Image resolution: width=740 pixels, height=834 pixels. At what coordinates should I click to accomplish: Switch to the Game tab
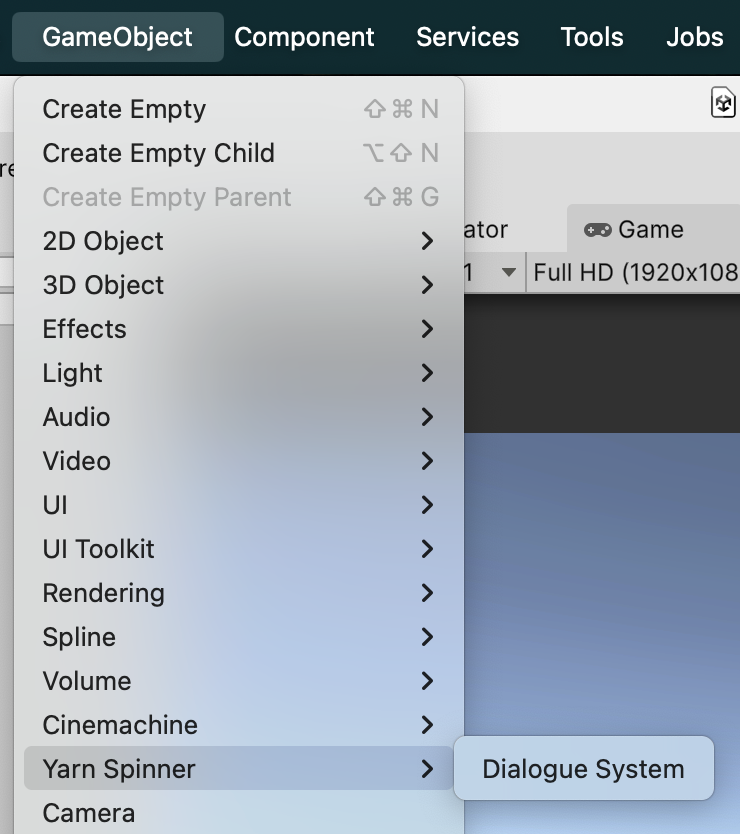[x=634, y=229]
